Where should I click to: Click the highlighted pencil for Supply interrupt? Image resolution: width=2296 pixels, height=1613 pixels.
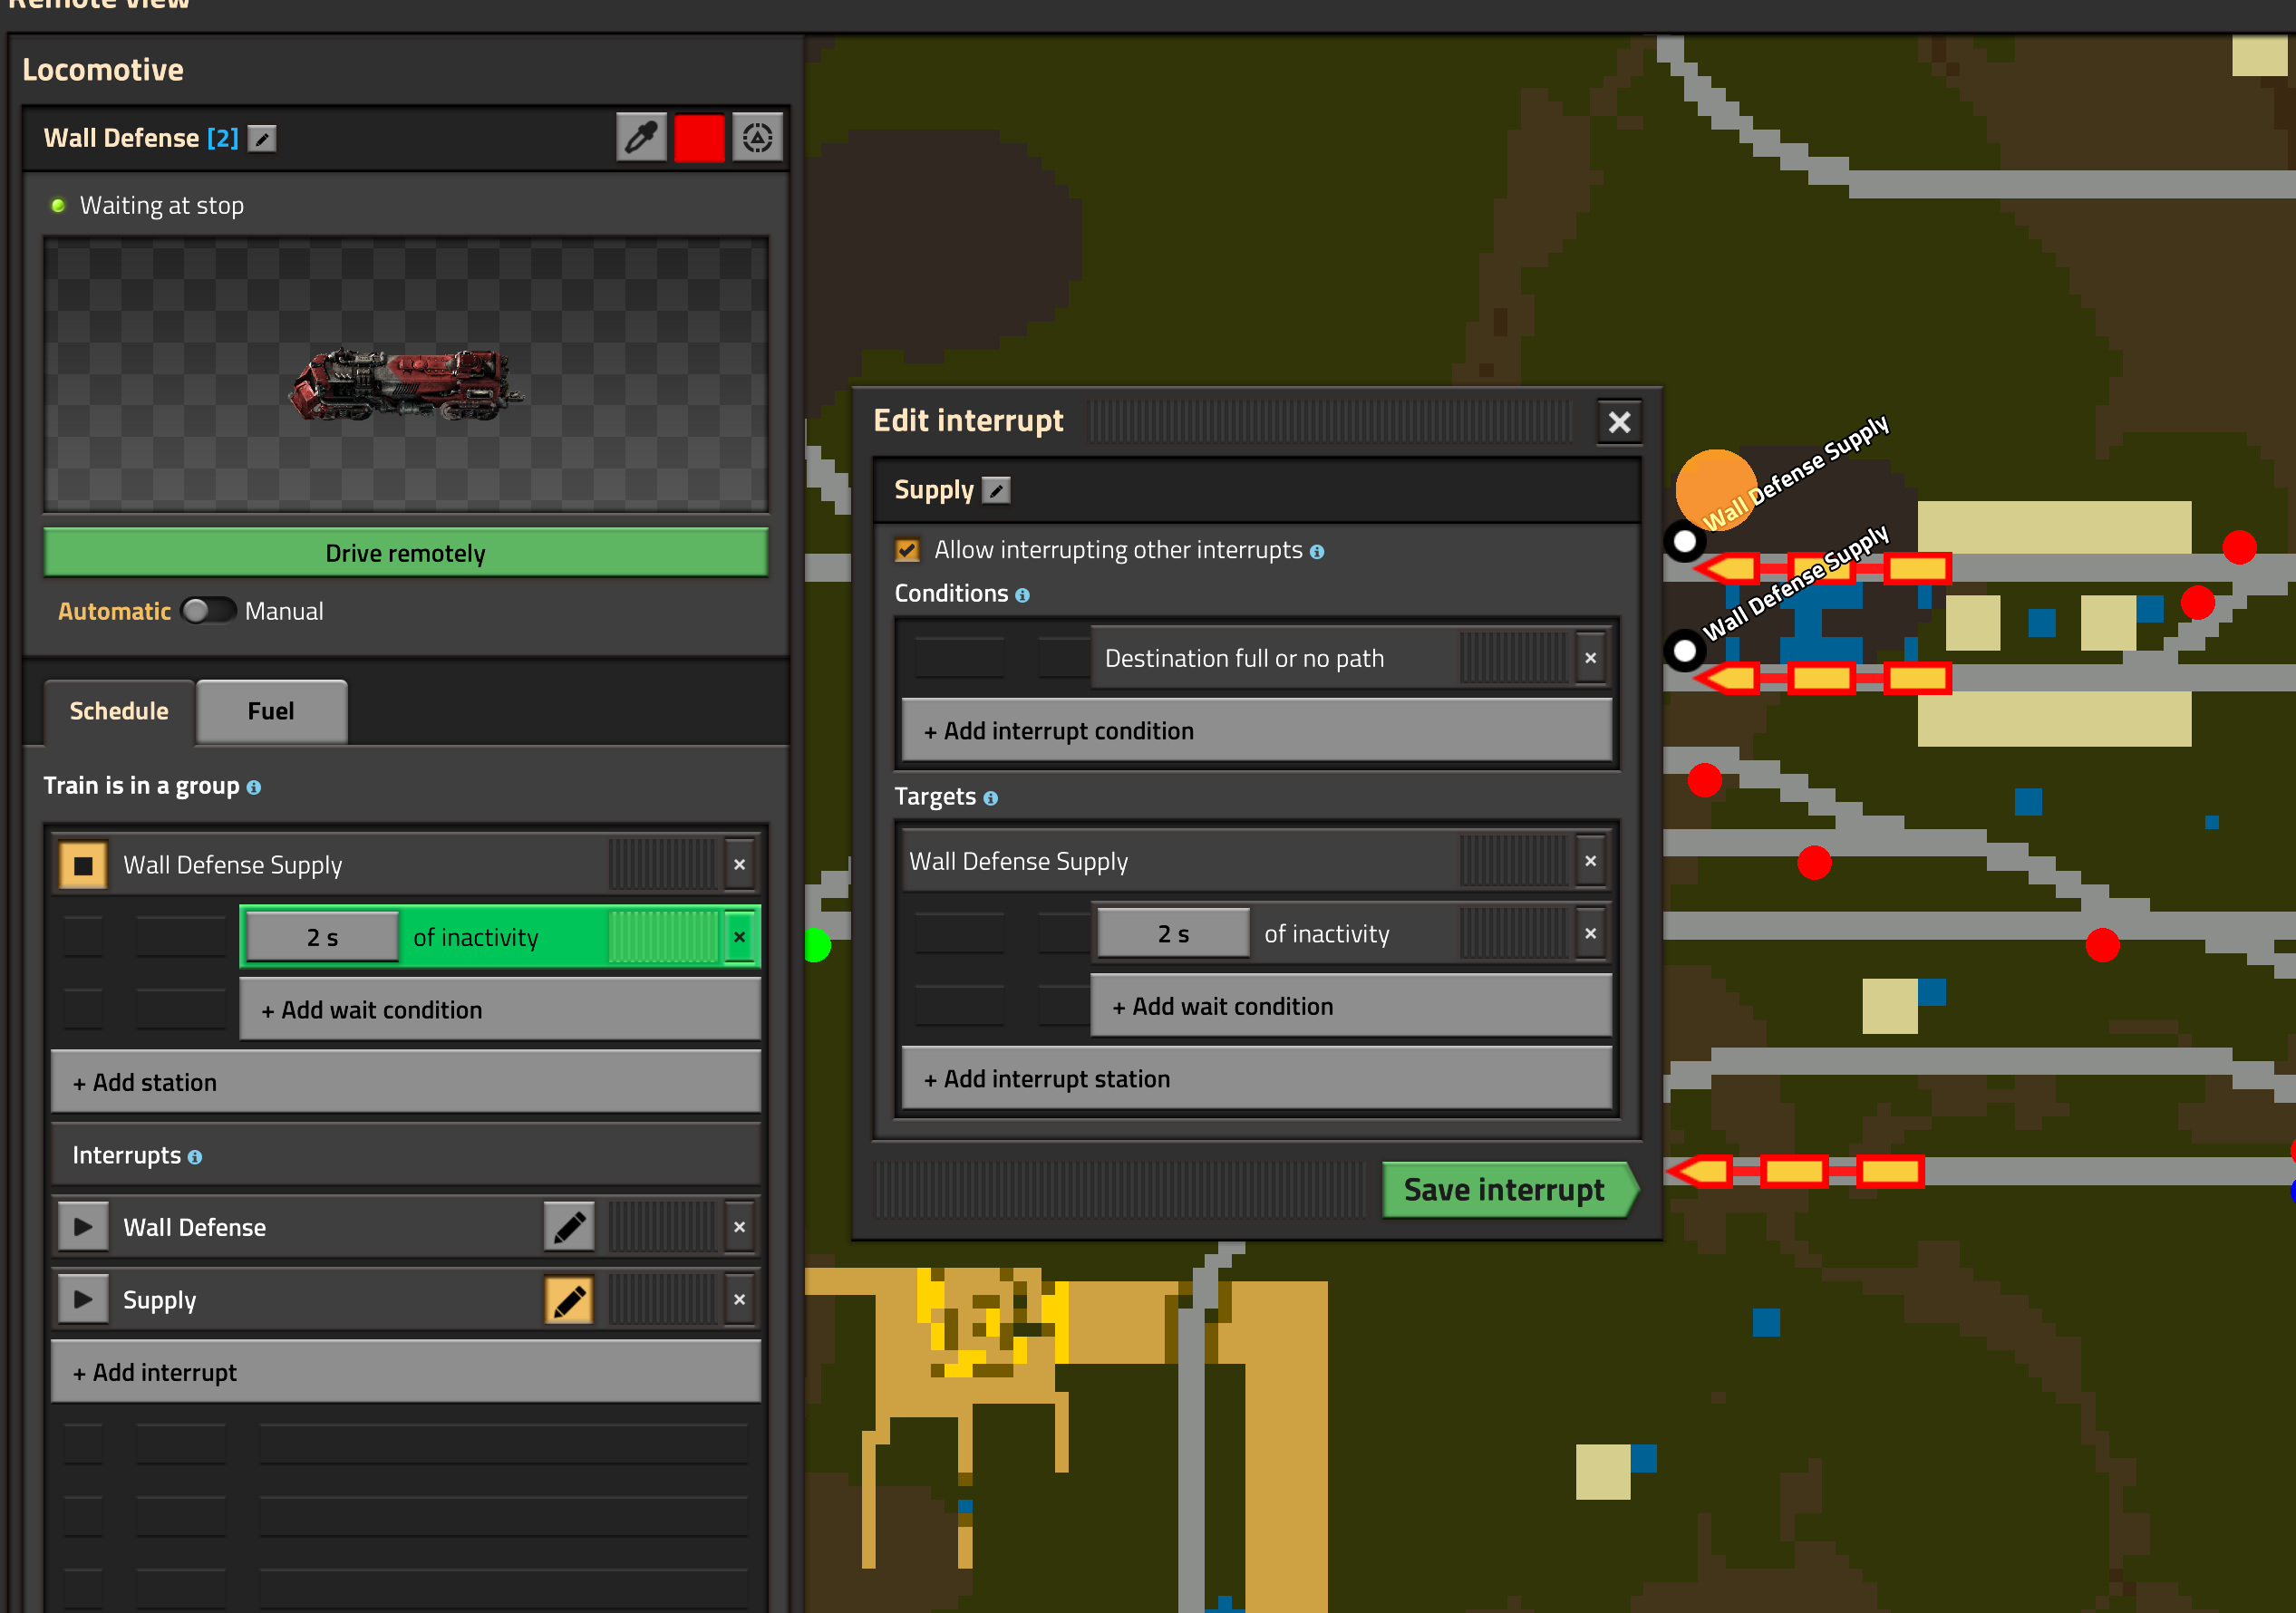(569, 1300)
